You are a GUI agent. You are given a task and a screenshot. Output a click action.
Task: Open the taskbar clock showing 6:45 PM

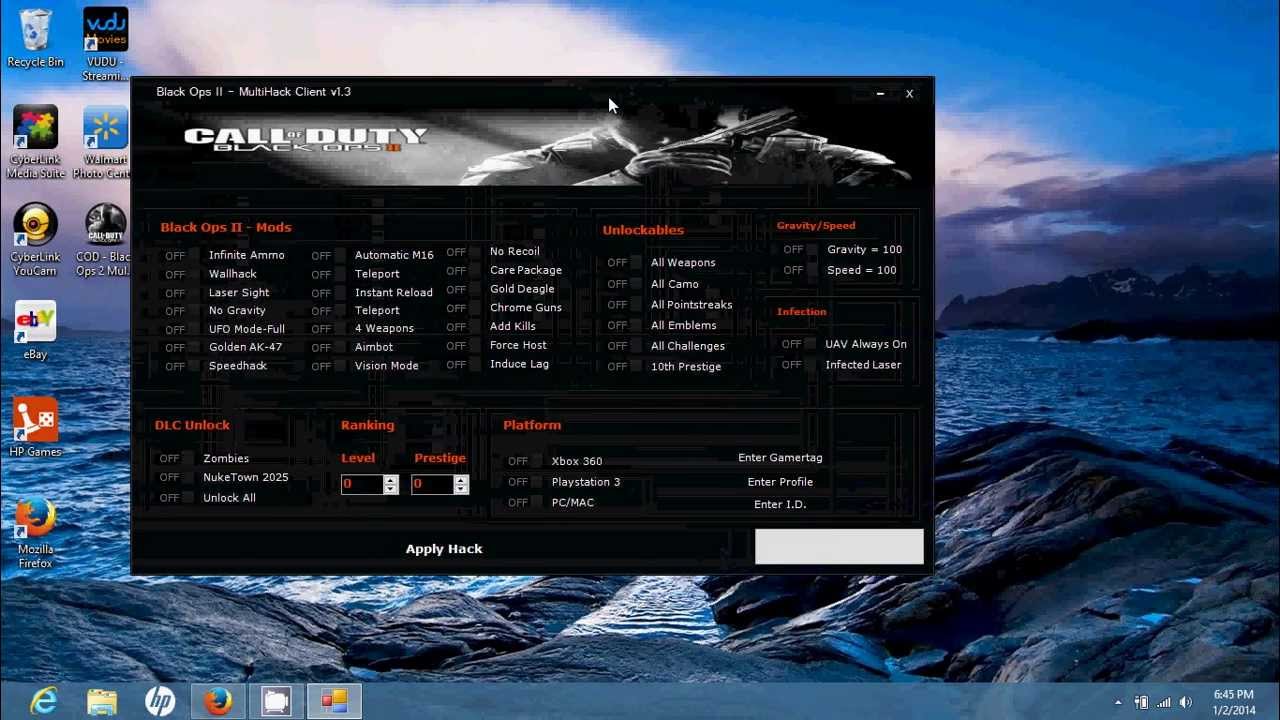[x=1233, y=702]
